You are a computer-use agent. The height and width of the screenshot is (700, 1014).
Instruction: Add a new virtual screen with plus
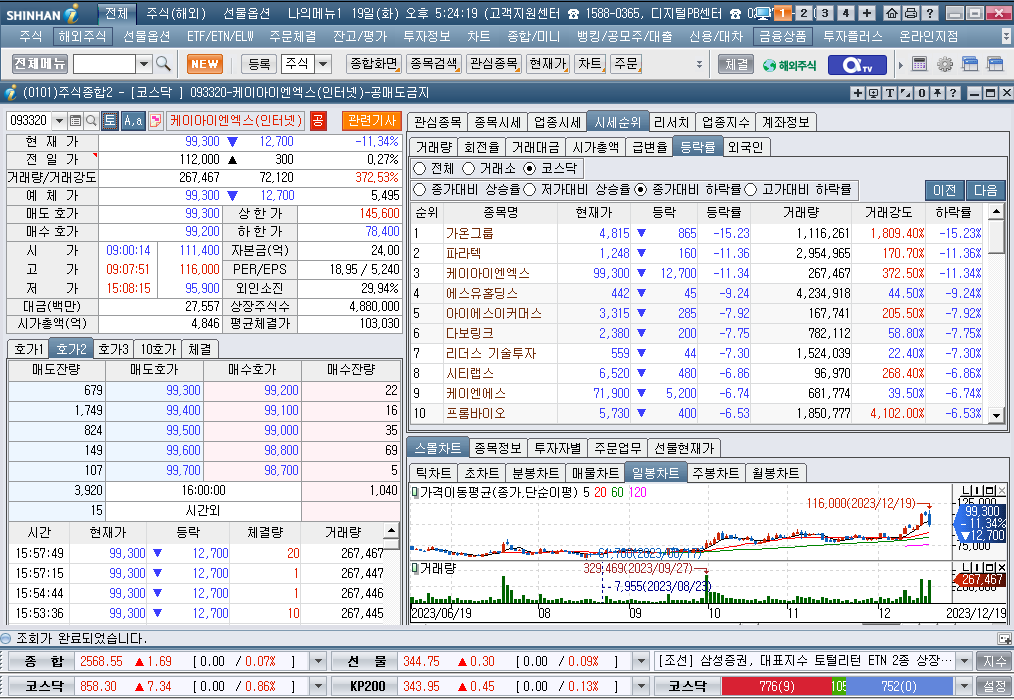(x=867, y=13)
